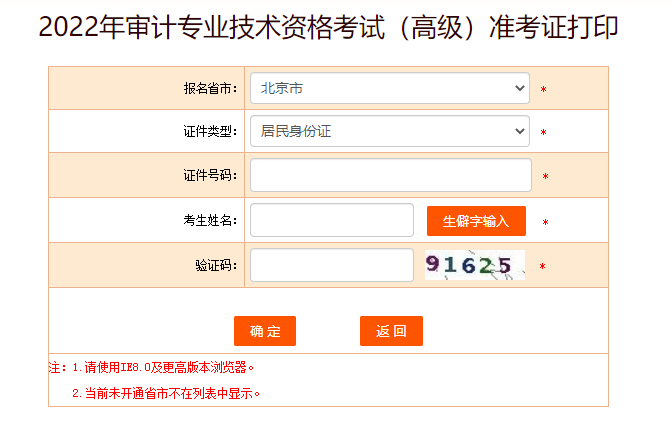
Task: Click the 证件类型 field label
Action: [x=210, y=131]
